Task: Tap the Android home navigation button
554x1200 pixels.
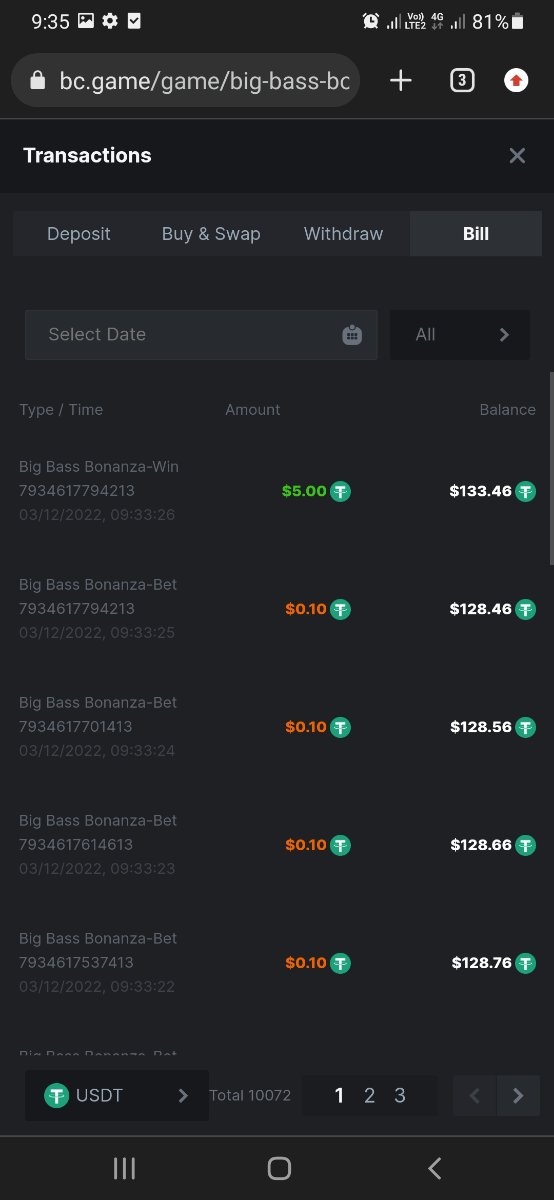Action: 279,1168
